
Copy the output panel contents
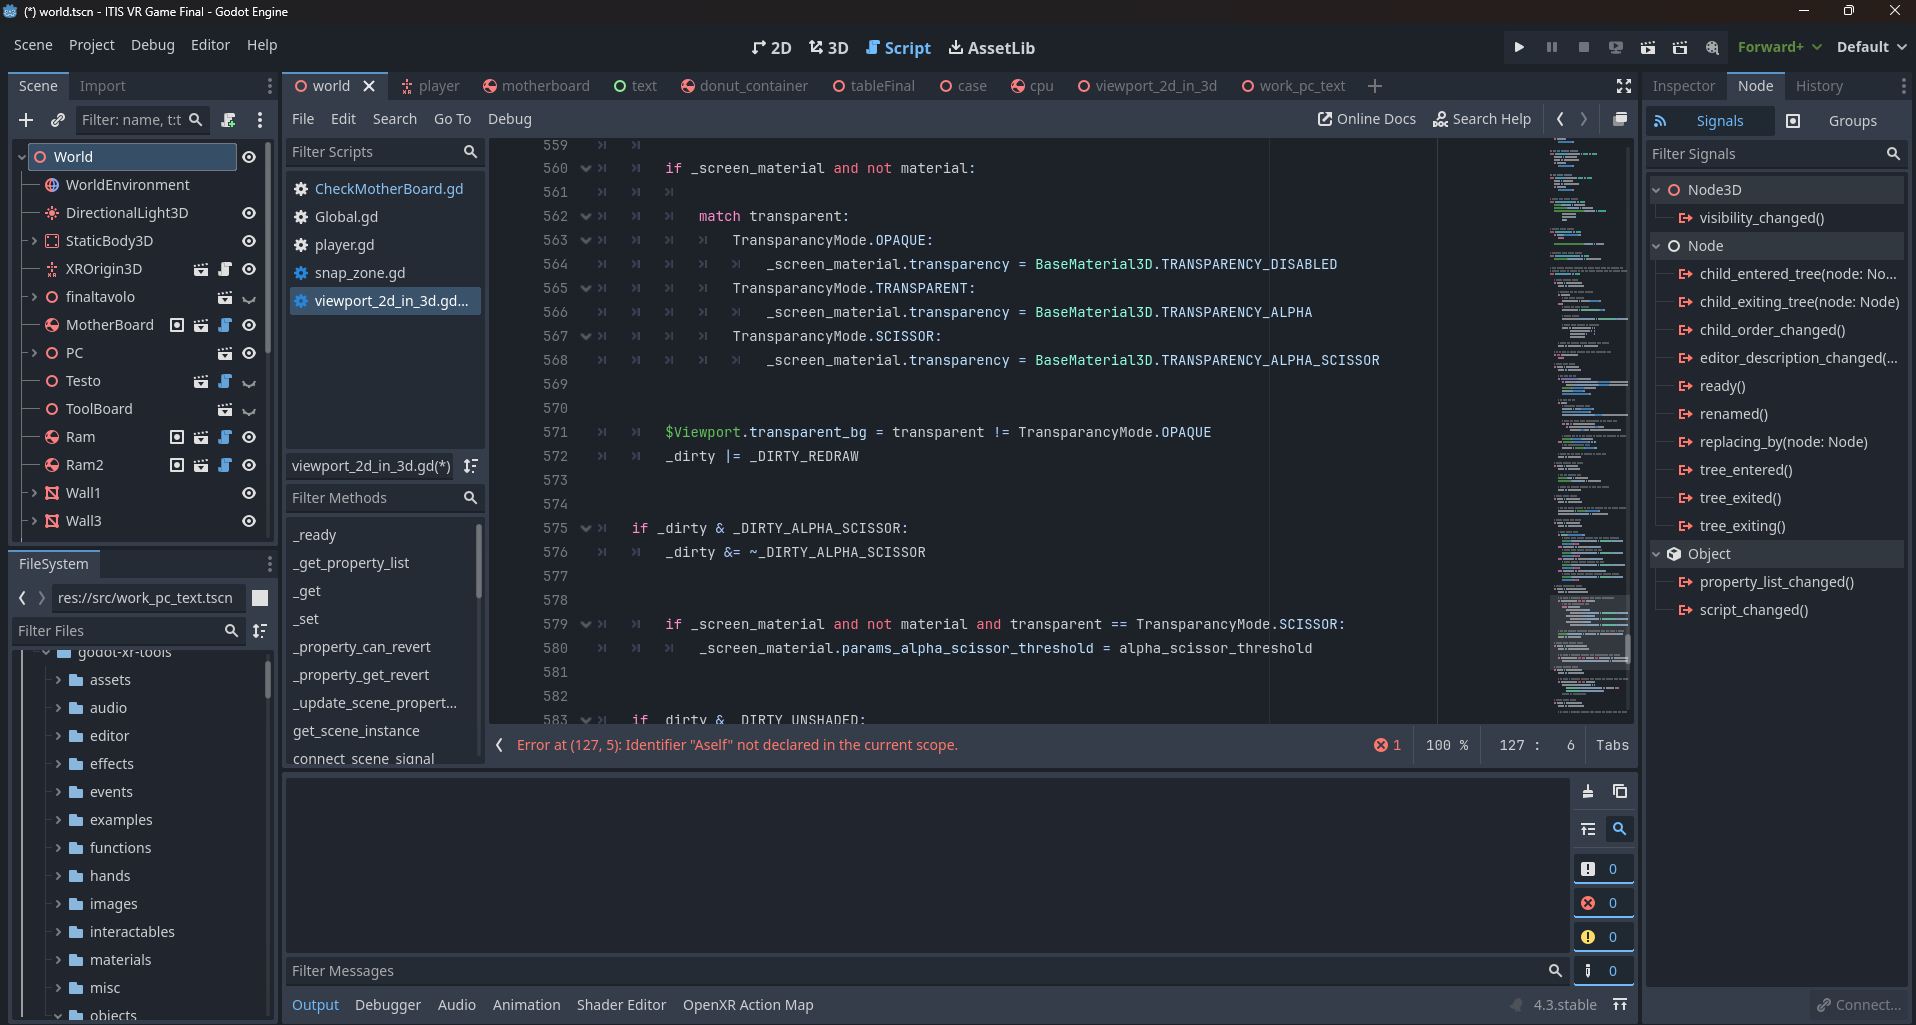(x=1620, y=791)
